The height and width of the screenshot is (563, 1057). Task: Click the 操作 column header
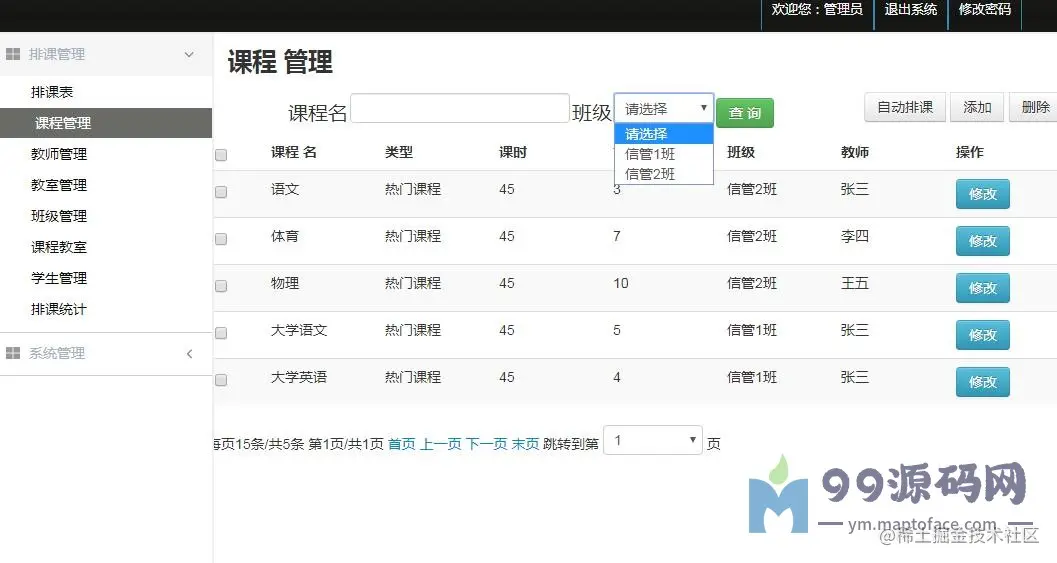click(x=969, y=152)
